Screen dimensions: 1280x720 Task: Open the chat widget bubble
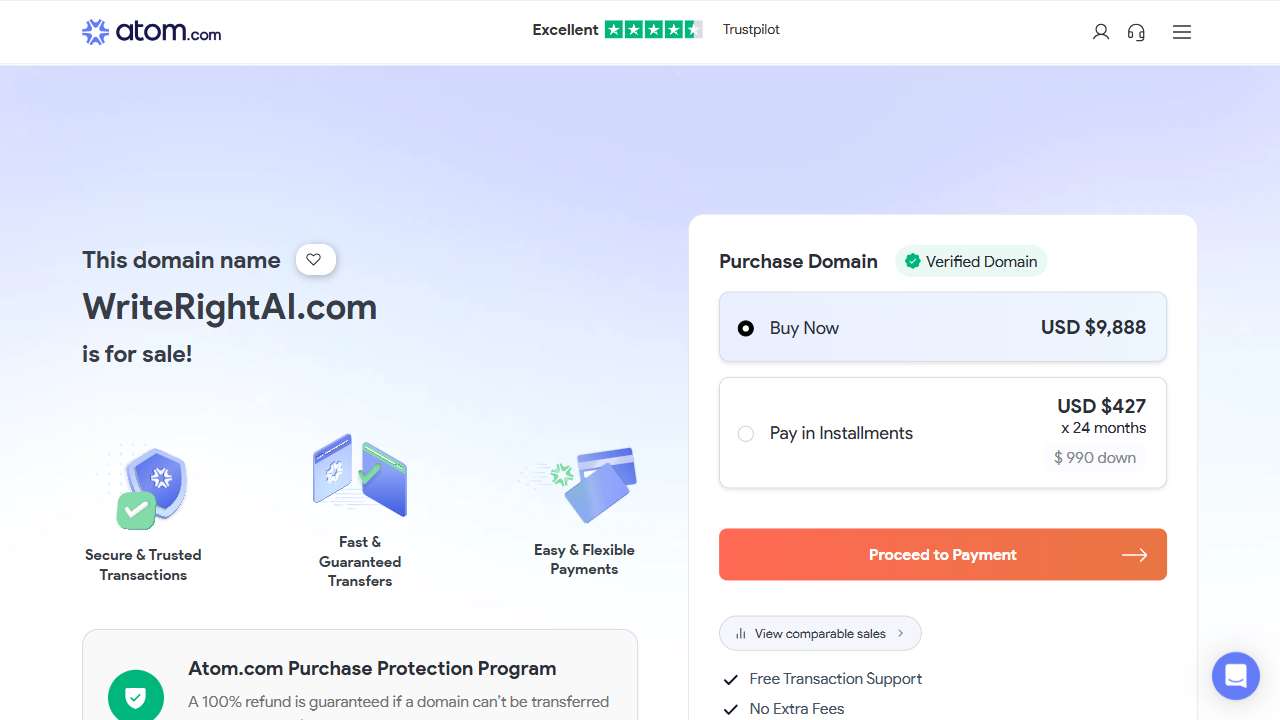[1235, 675]
